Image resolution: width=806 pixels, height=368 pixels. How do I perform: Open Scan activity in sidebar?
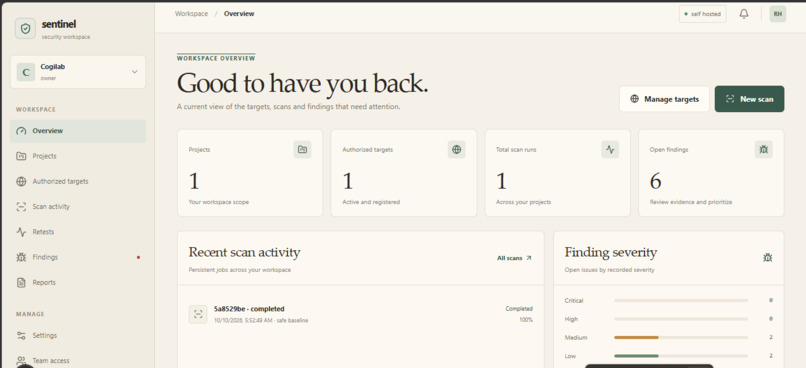pos(78,207)
